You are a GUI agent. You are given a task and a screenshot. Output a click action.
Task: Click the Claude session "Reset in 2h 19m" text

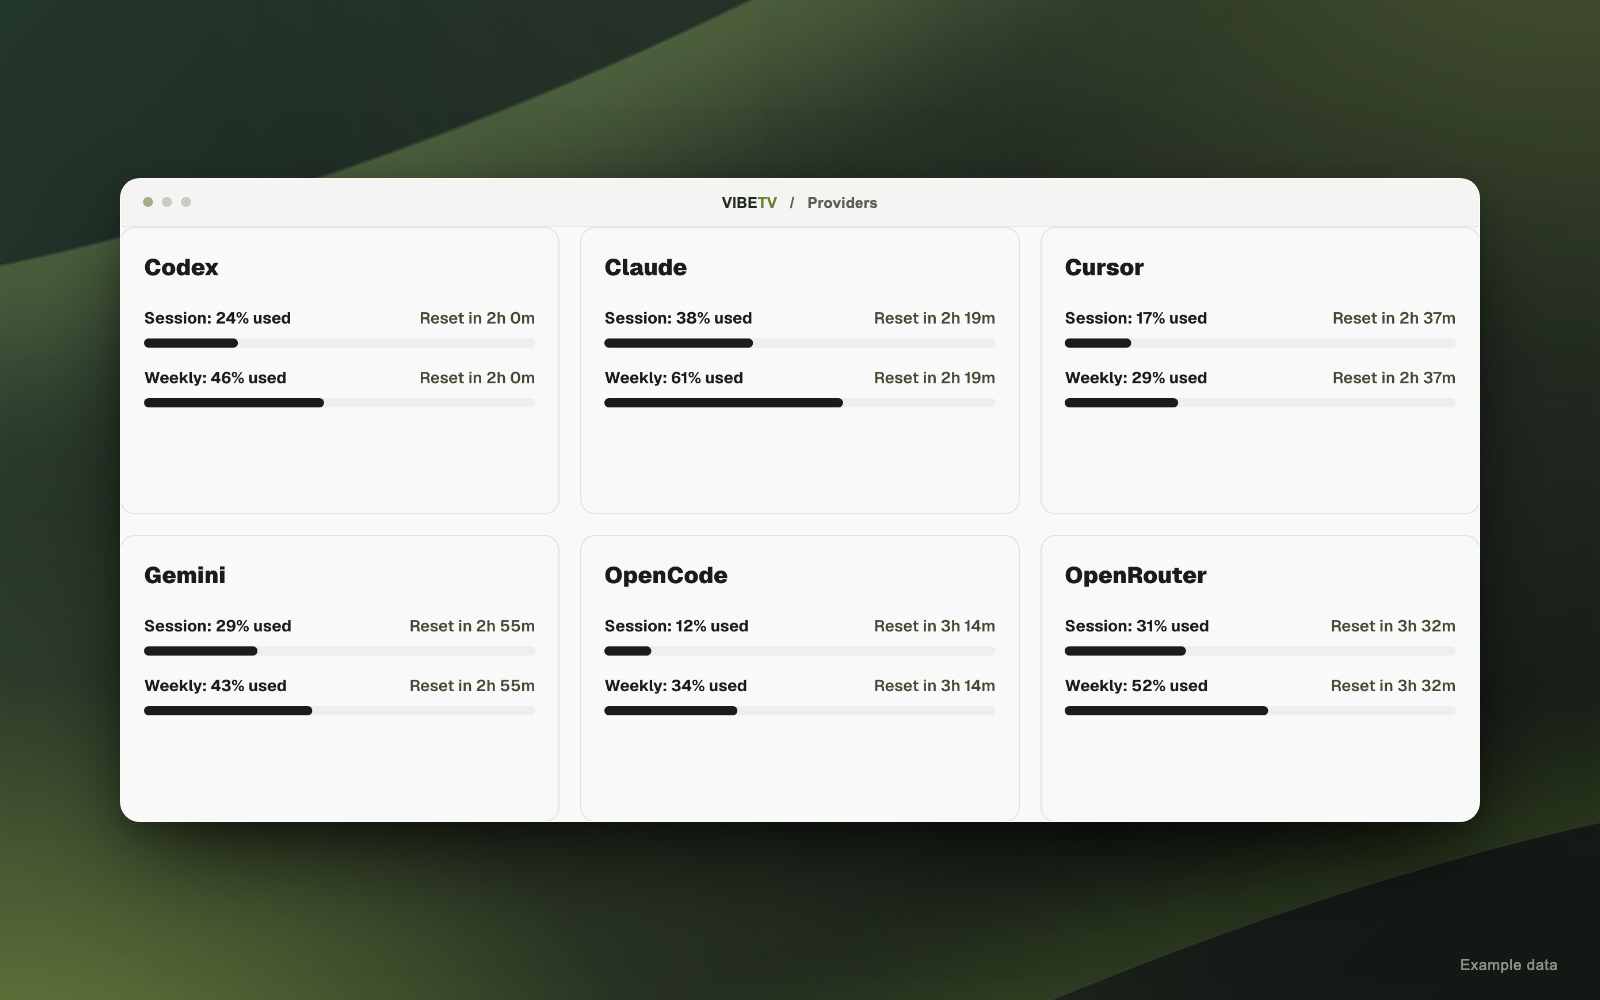pos(935,318)
